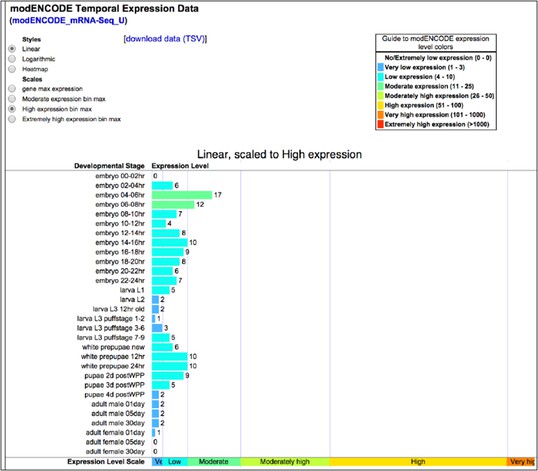
Task: Click the Moderate segment of expression scale
Action: pos(214,462)
